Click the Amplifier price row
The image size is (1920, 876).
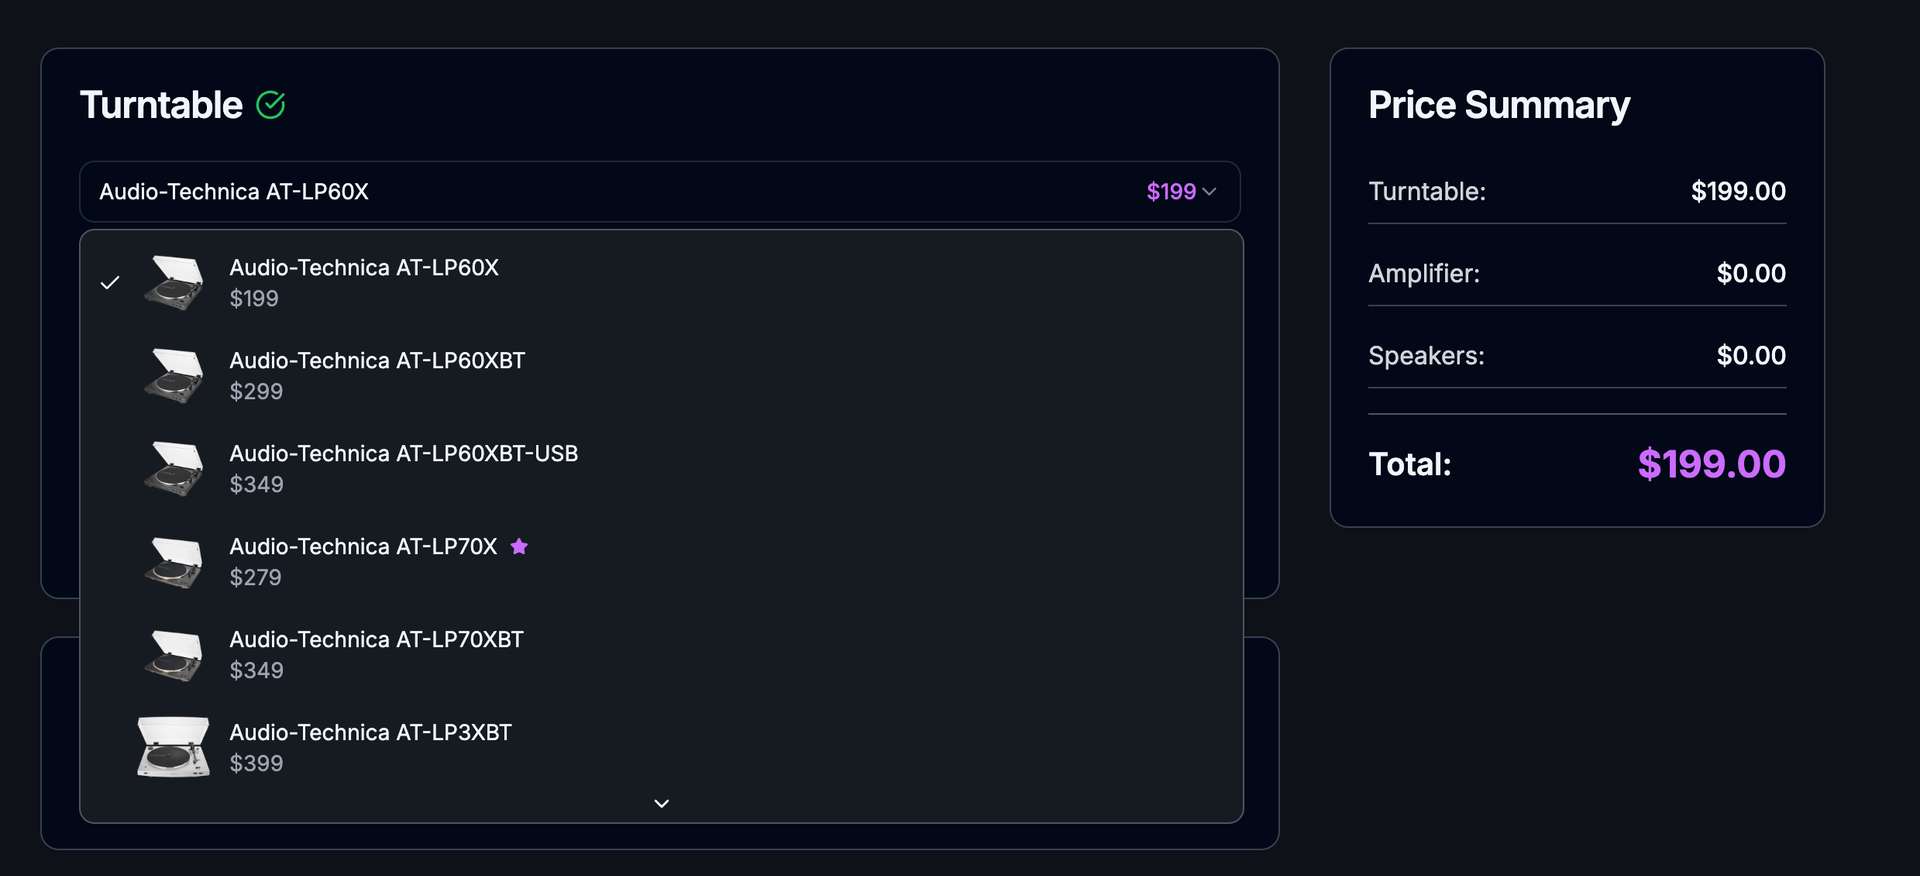click(1577, 273)
